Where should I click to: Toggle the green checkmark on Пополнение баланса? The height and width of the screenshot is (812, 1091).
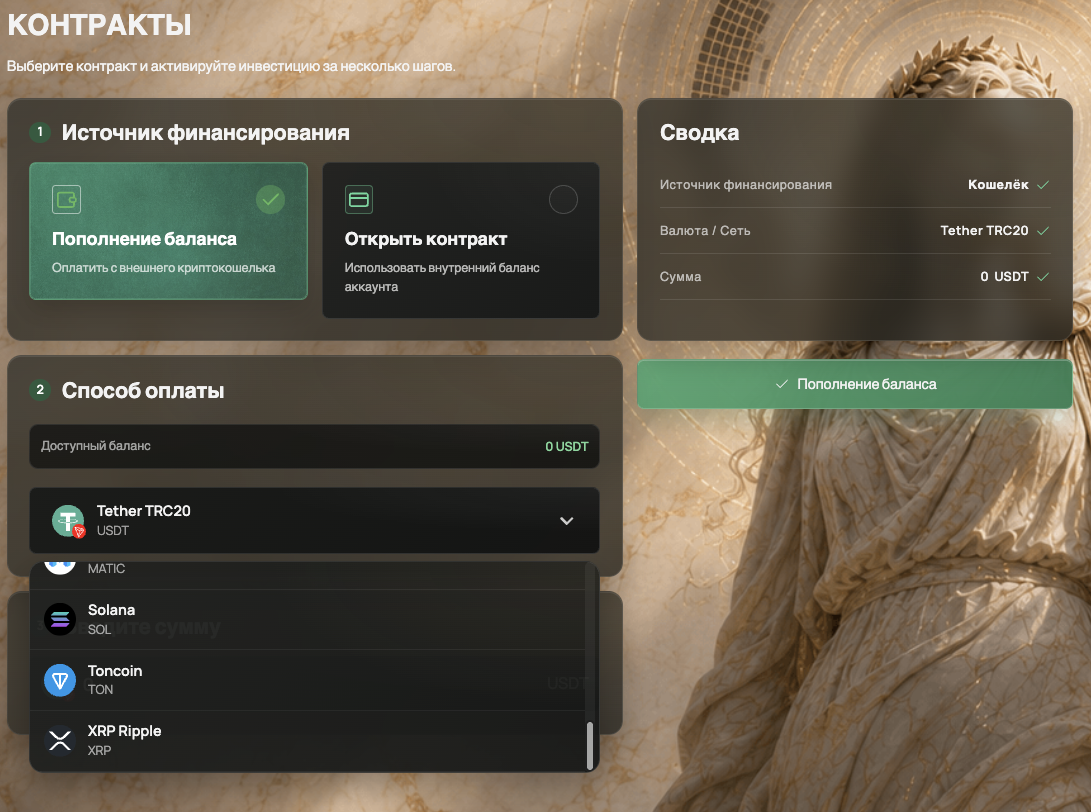point(271,200)
